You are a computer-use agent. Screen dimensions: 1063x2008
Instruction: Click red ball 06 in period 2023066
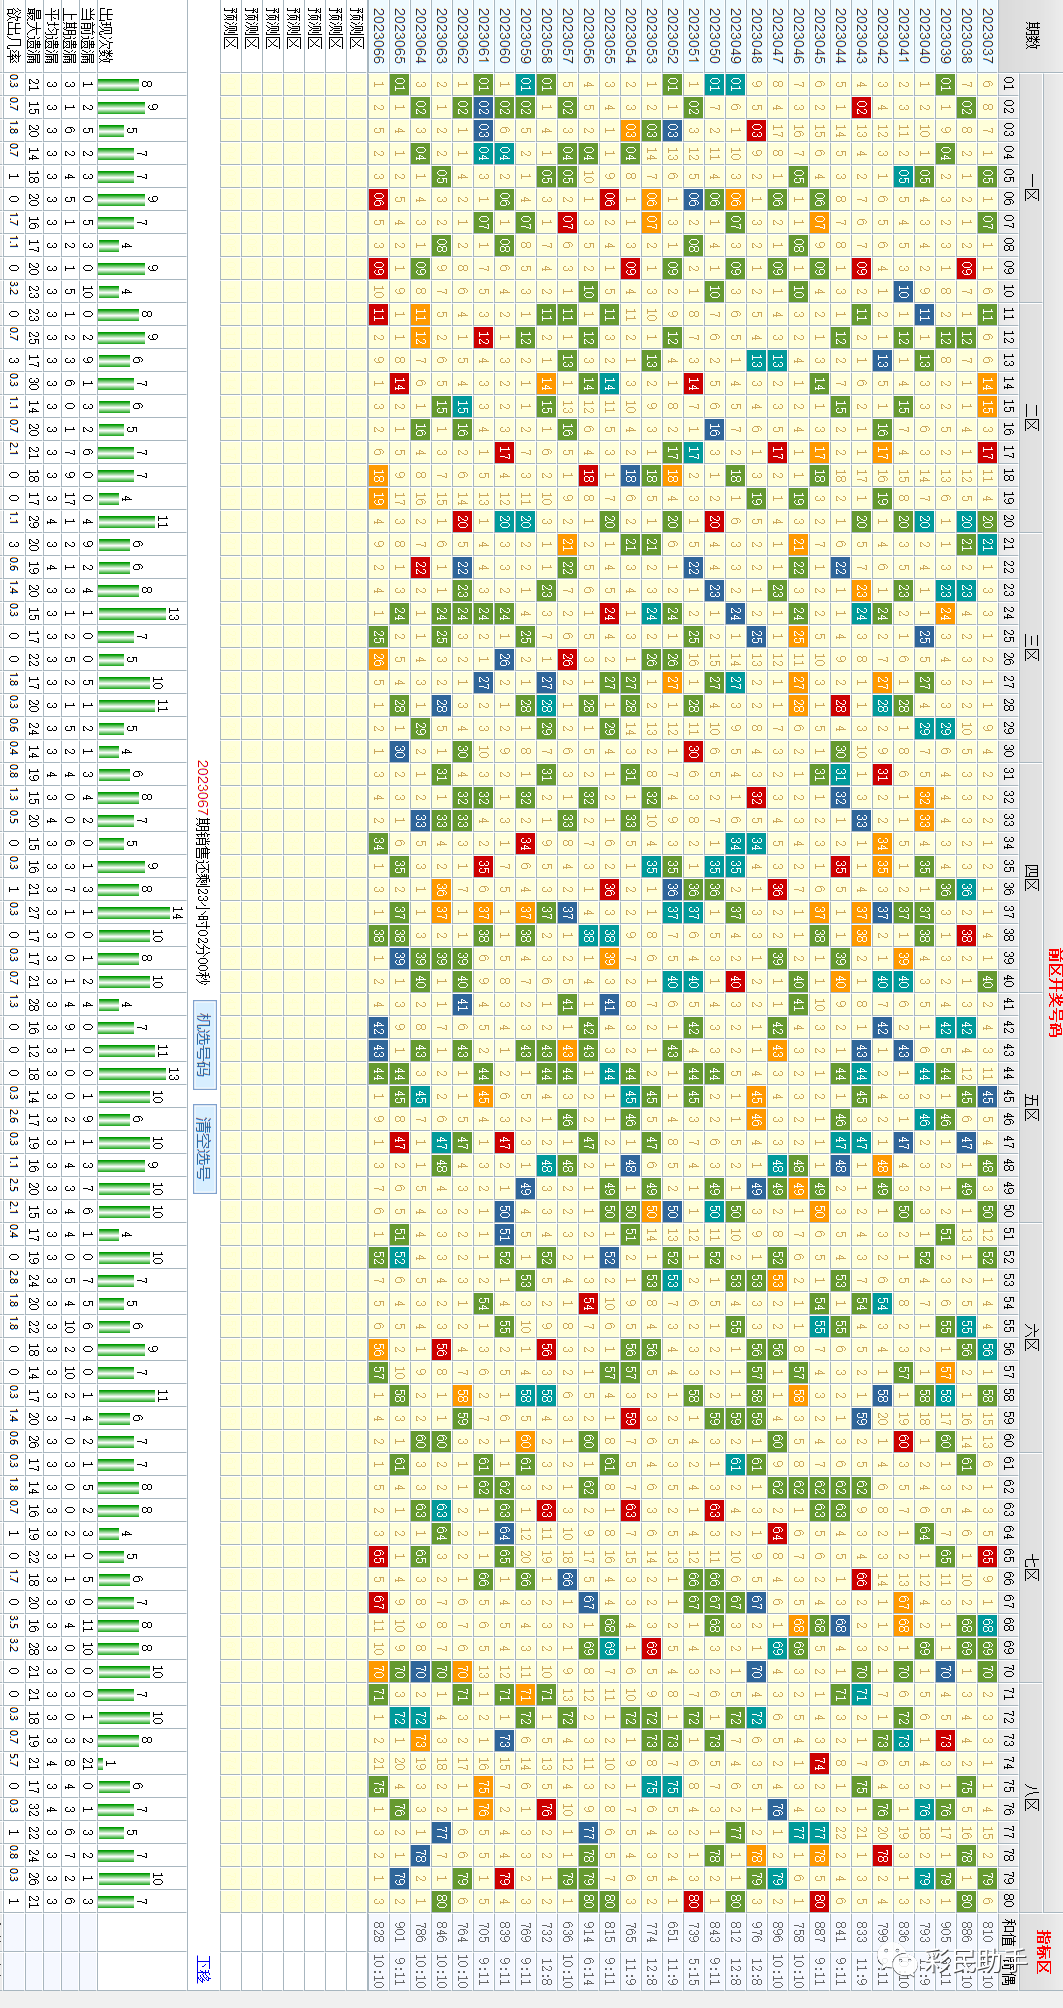pyautogui.click(x=378, y=199)
